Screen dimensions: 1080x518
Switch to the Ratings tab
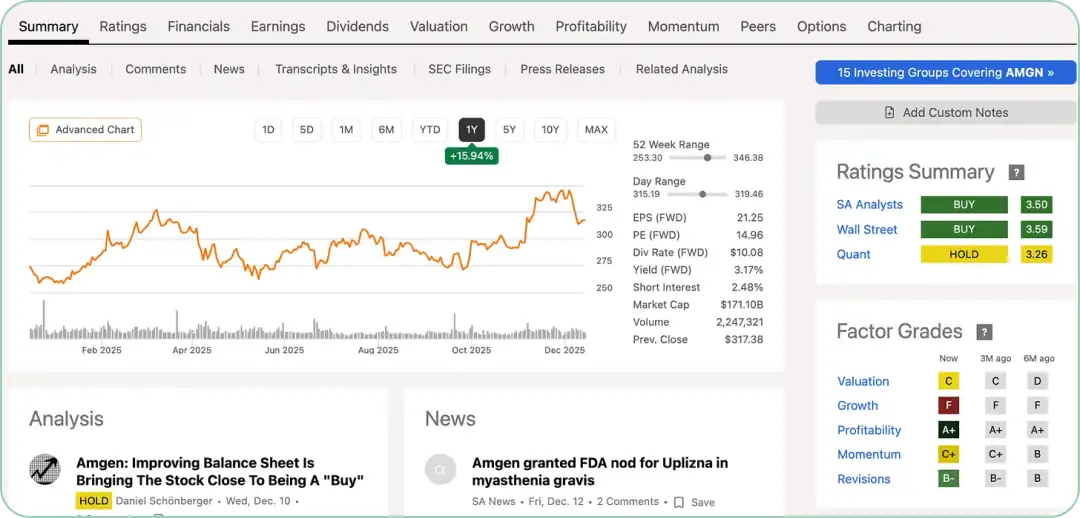123,26
